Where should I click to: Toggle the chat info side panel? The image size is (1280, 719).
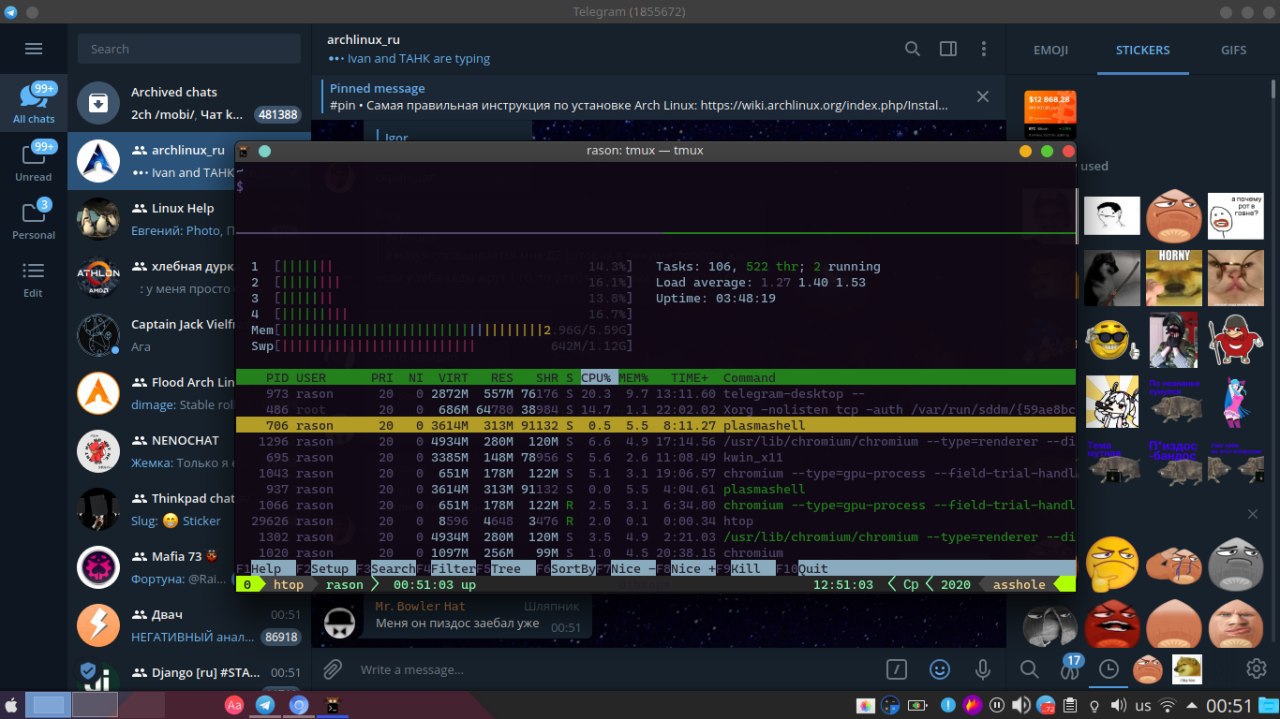click(948, 49)
